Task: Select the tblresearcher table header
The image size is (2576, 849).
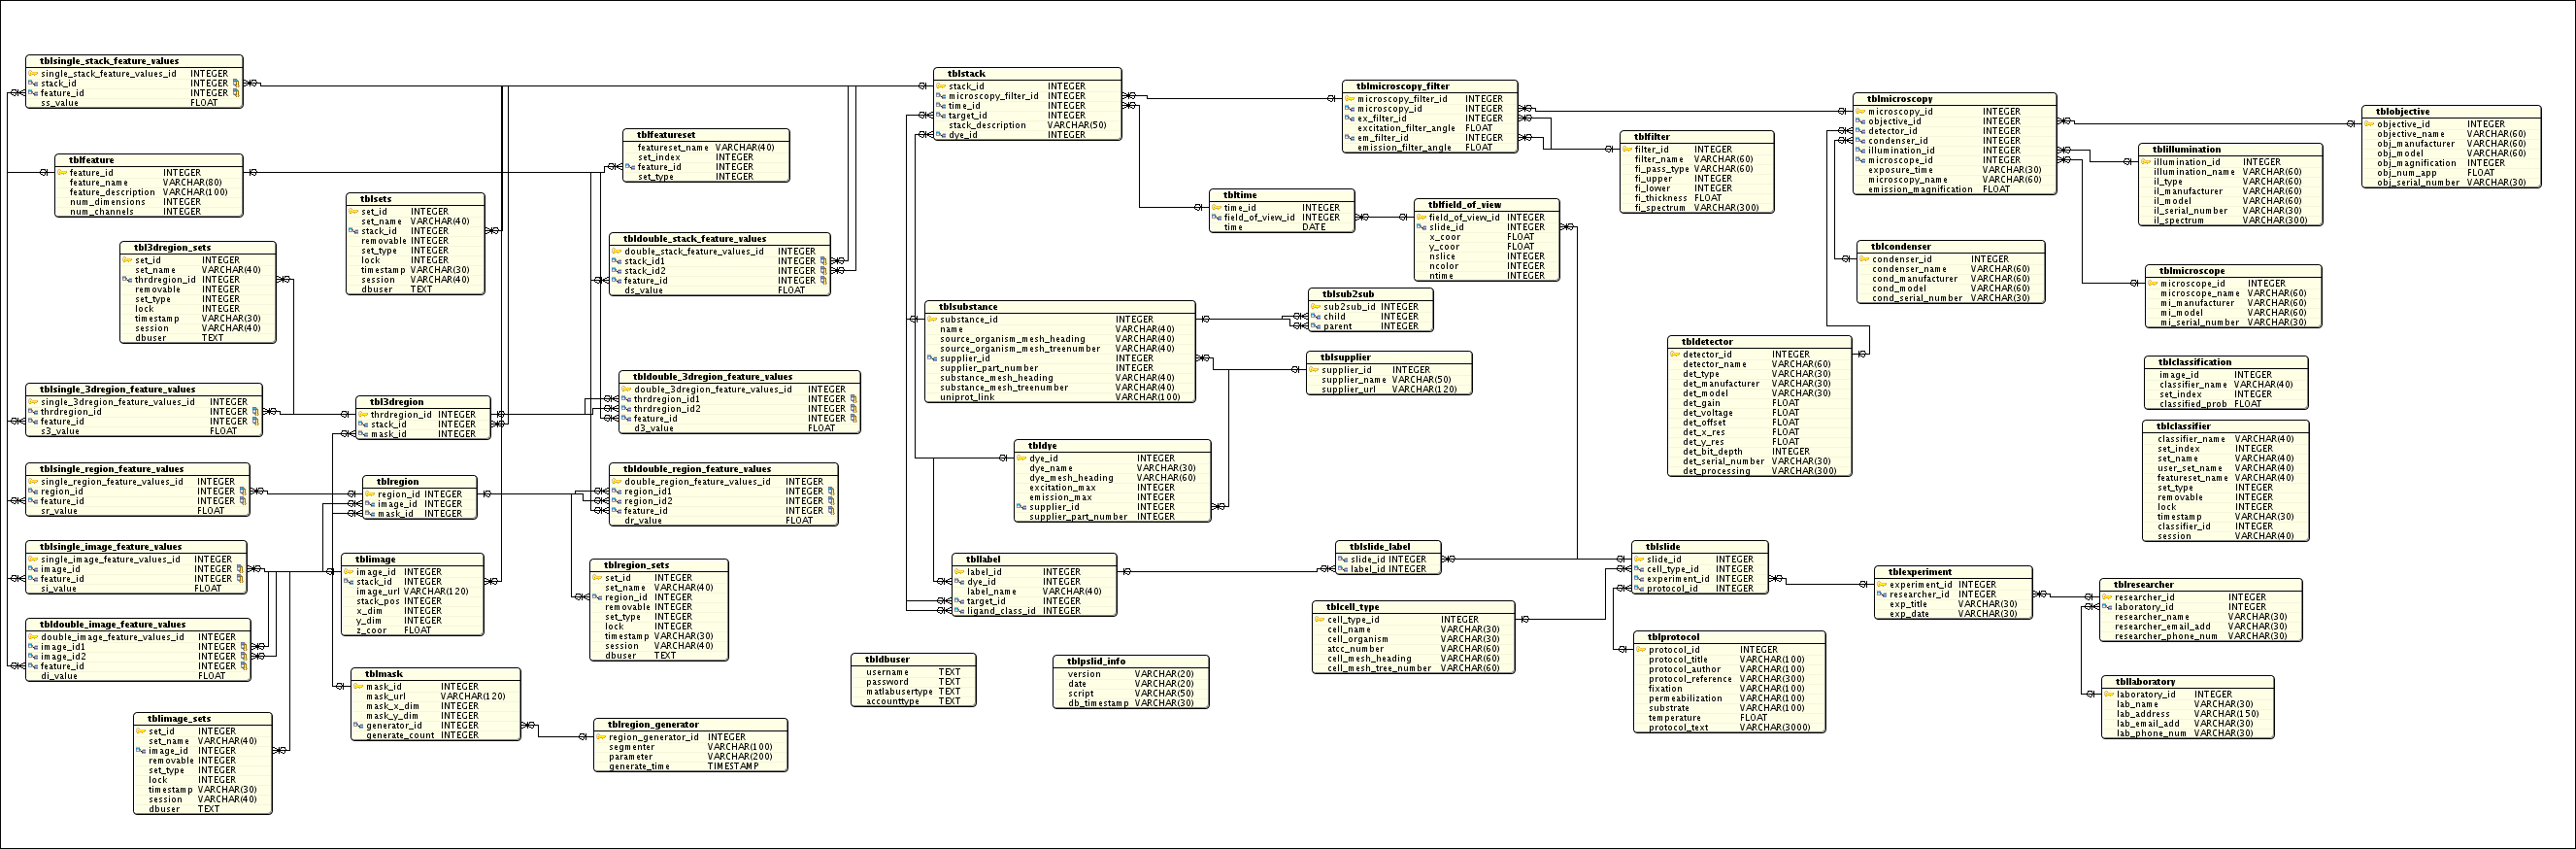Action: pyautogui.click(x=2201, y=585)
